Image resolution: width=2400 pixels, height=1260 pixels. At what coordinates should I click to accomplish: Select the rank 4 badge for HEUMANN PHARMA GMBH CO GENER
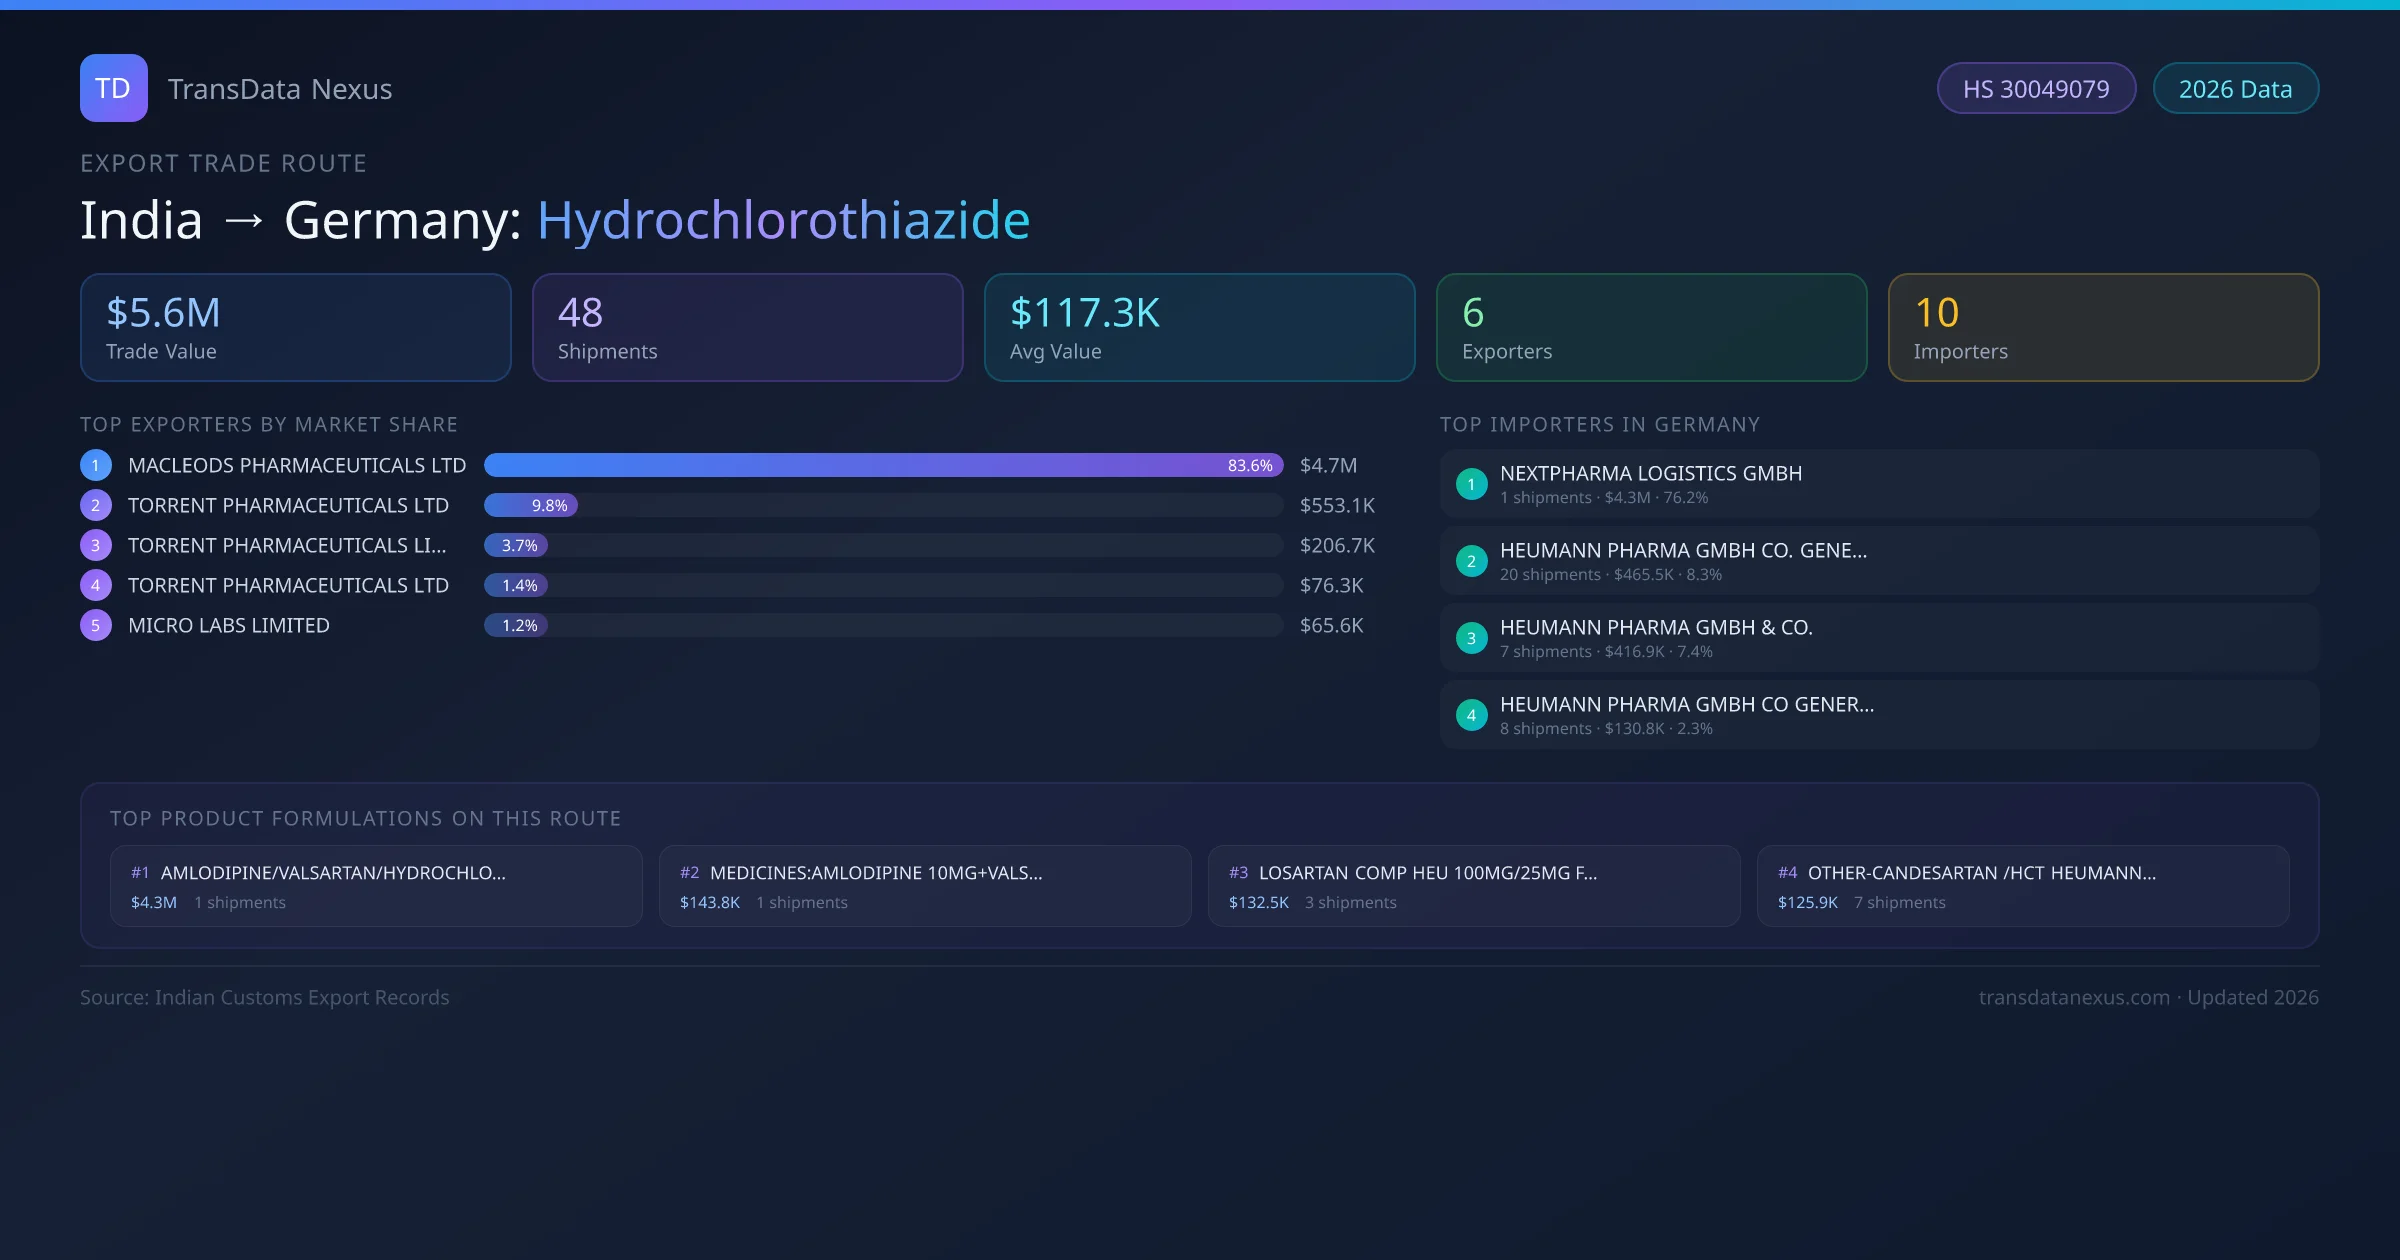[x=1471, y=715]
